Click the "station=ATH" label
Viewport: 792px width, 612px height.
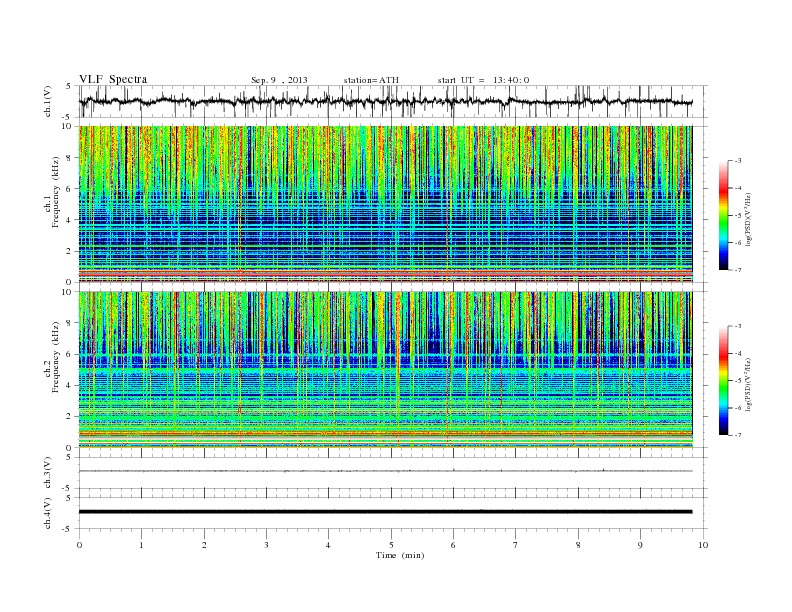[371, 80]
